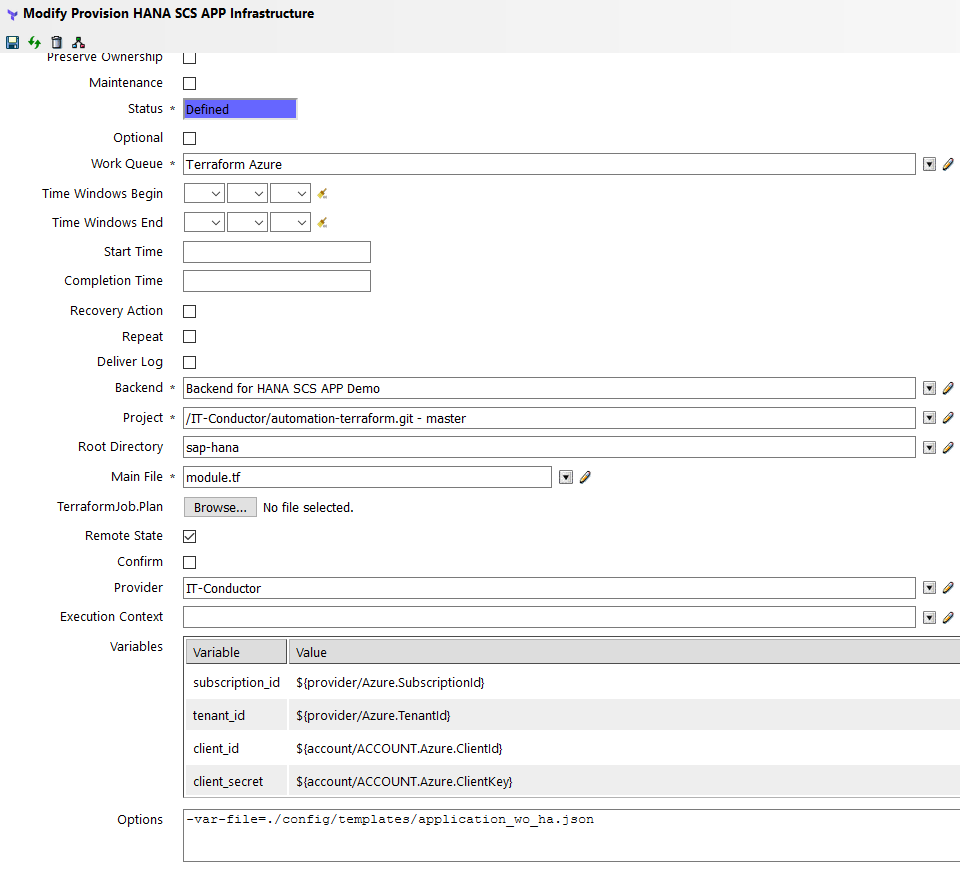Click the ${account/ACCOUNT.Azure.ClientKey} value
Viewport: 960px width, 869px height.
(x=404, y=781)
